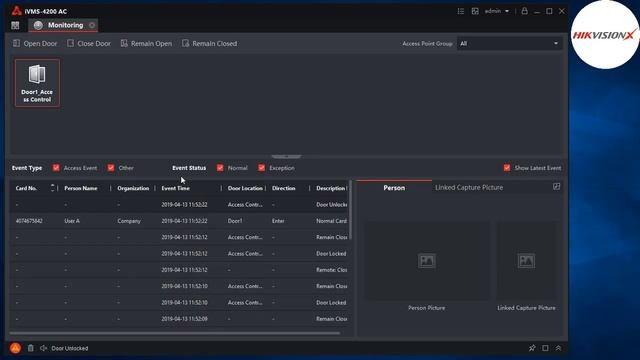Viewport: 640px width, 360px height.
Task: Clear alarms with the trash icon
Action: click(x=31, y=348)
